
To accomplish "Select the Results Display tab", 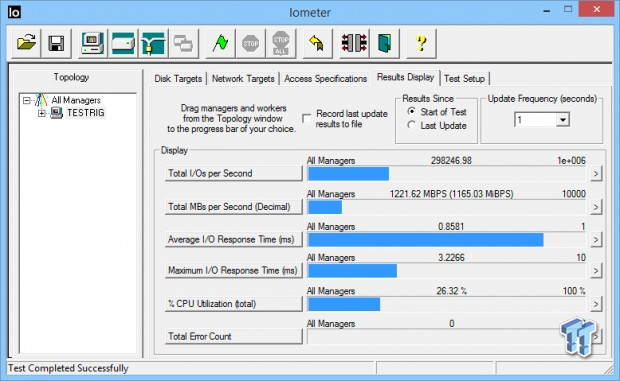I will coord(405,77).
